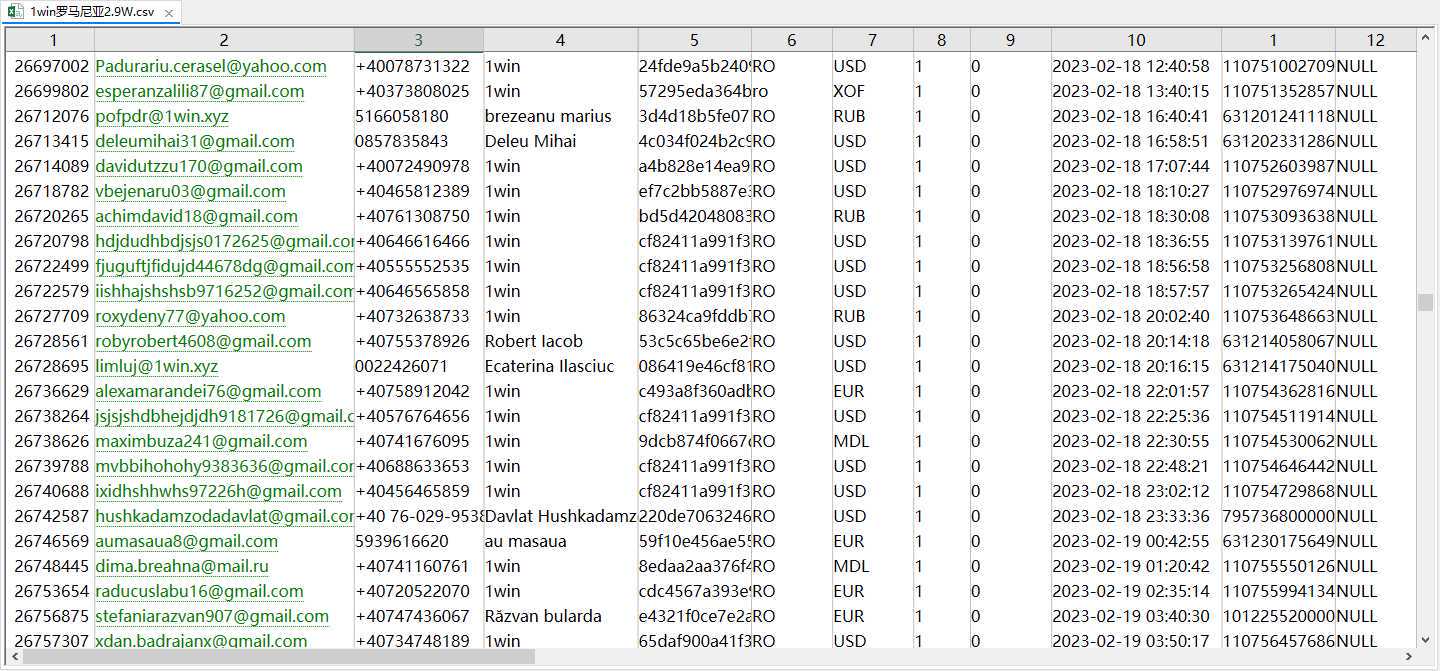Select column header 8
Image resolution: width=1440 pixels, height=671 pixels.
pos(941,40)
